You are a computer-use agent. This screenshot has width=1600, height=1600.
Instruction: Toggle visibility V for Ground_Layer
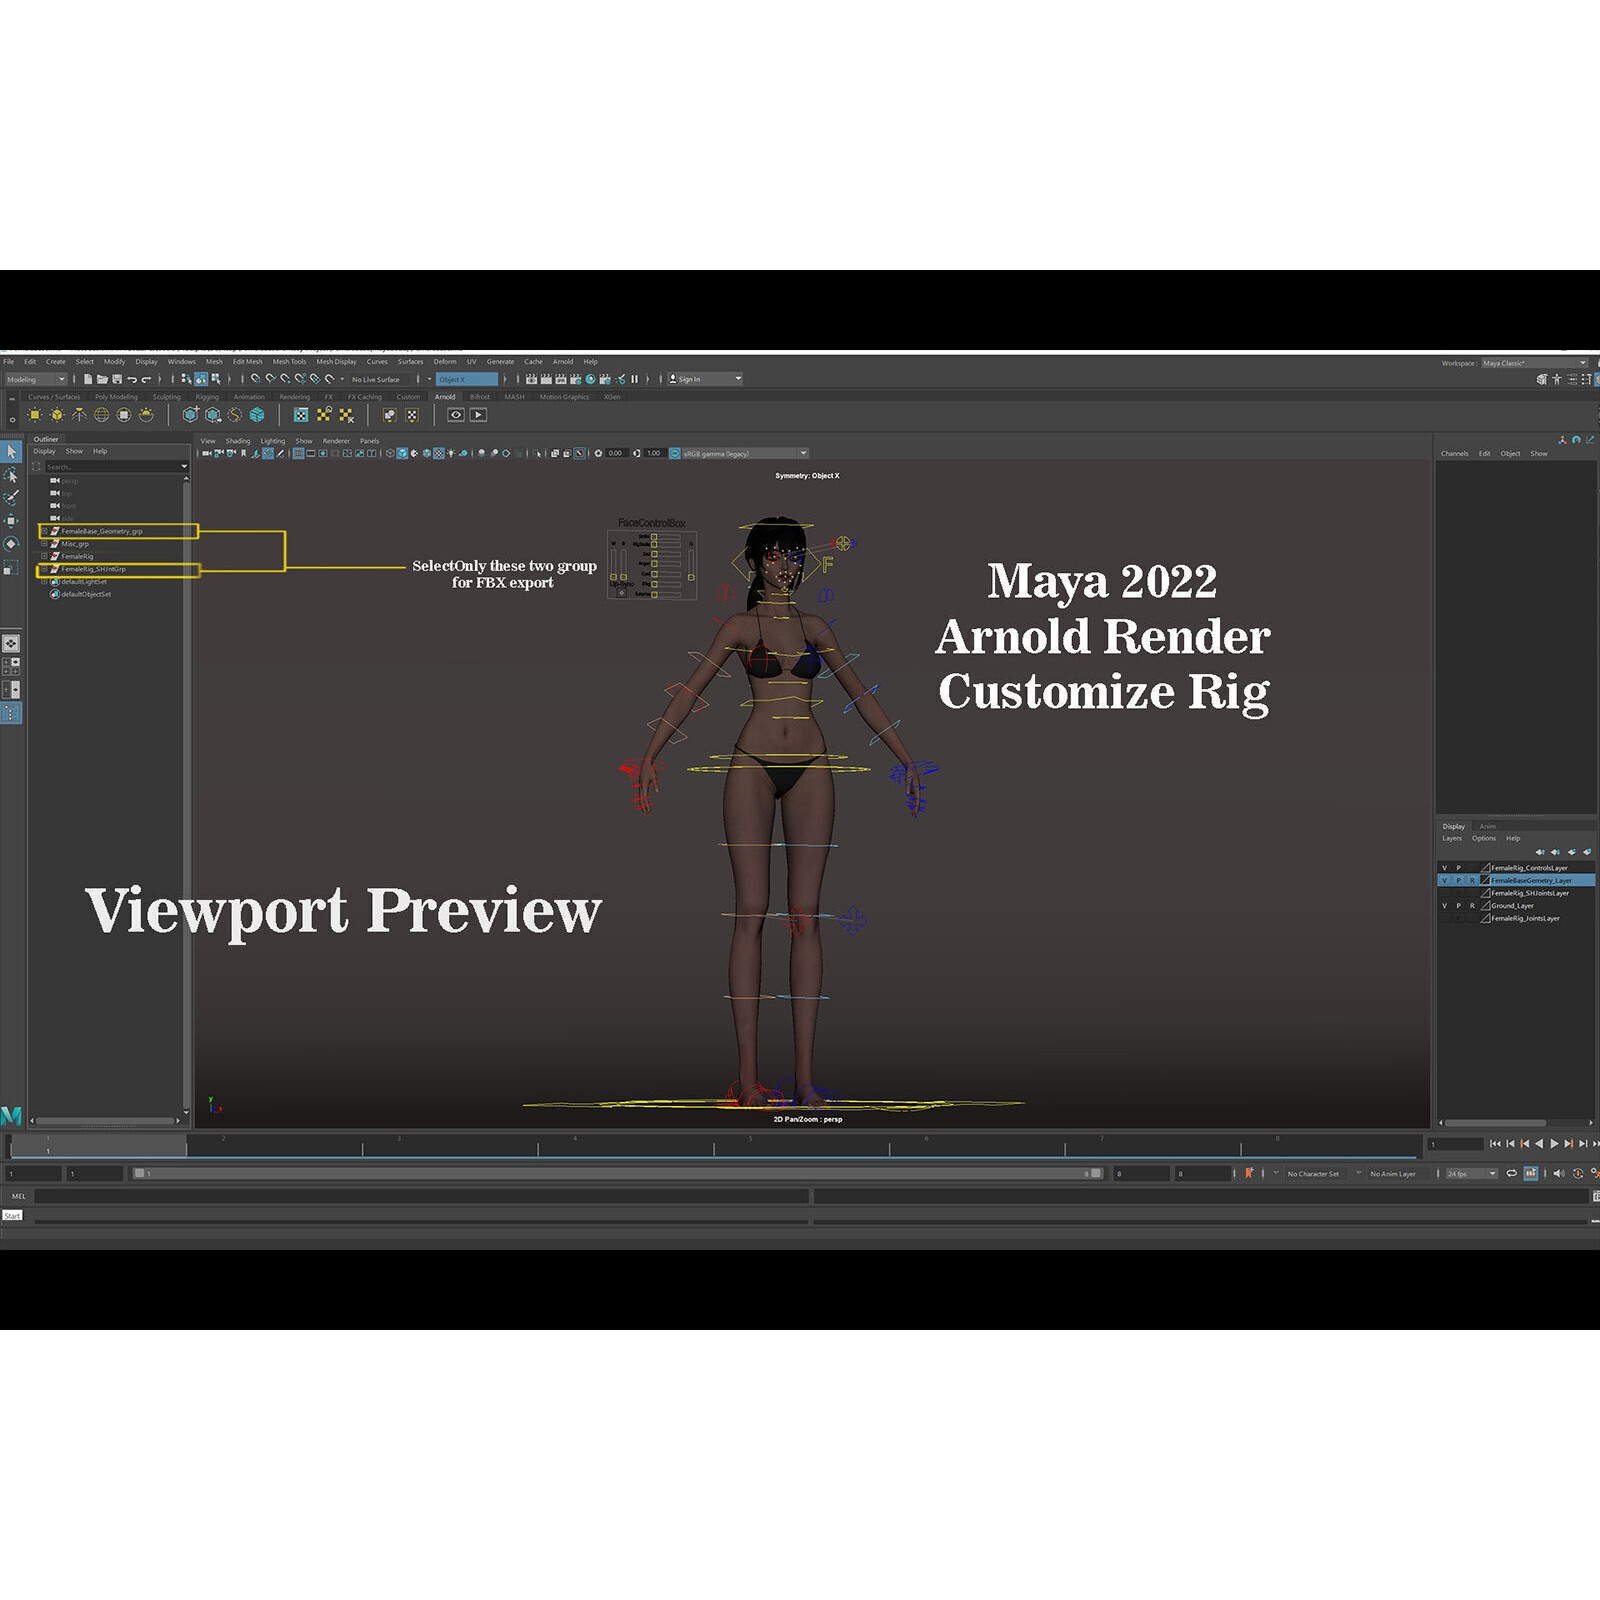point(1445,906)
